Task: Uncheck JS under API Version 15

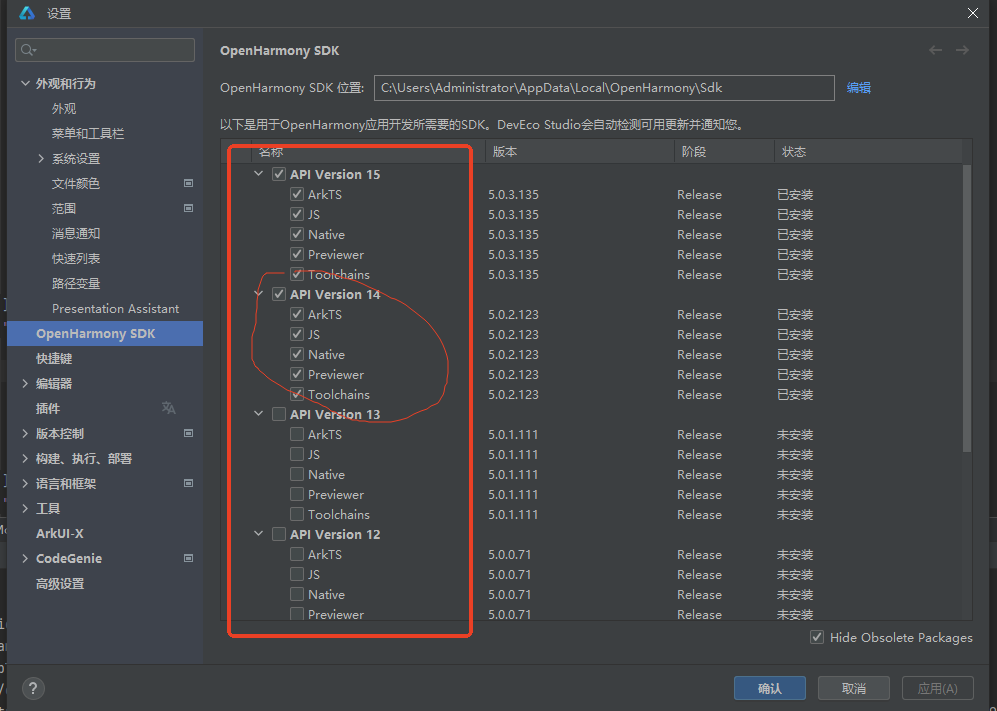Action: pos(297,214)
